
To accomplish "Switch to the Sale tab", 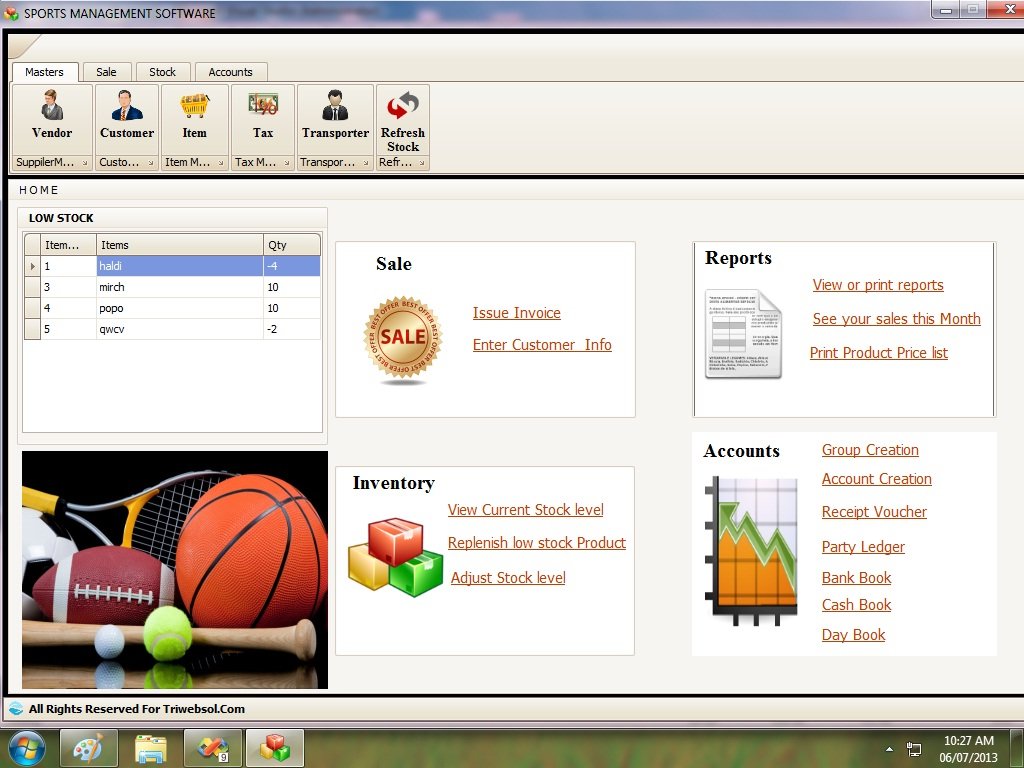I will (x=107, y=71).
